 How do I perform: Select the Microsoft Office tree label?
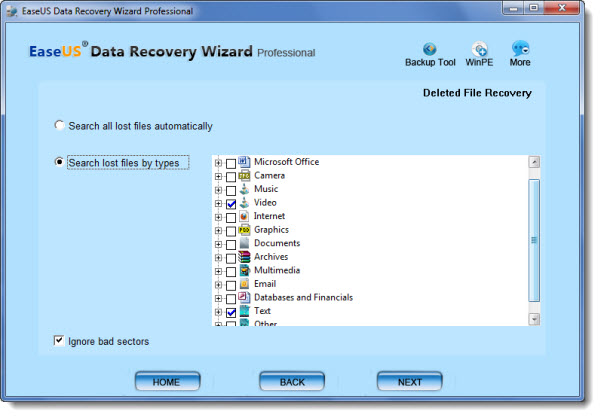coord(286,162)
